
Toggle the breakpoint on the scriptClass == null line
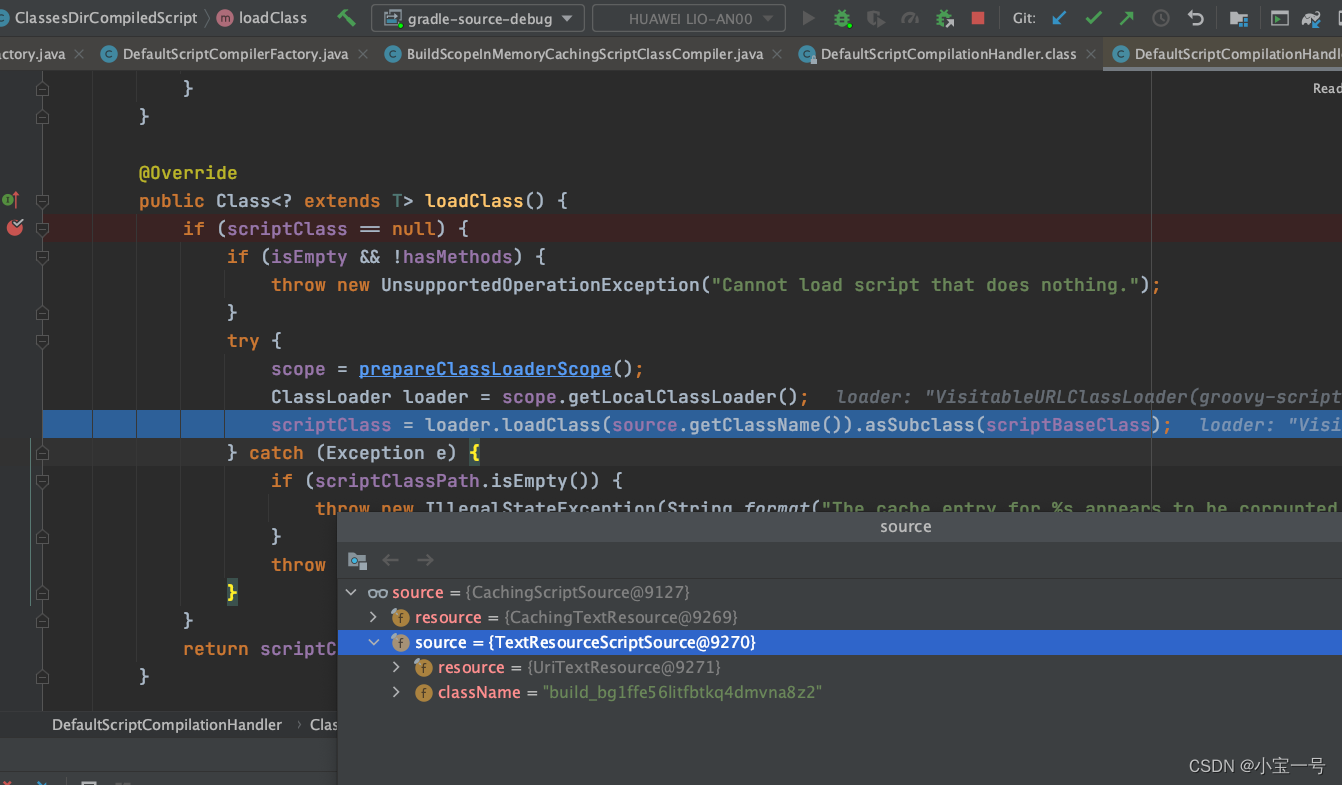tap(14, 228)
